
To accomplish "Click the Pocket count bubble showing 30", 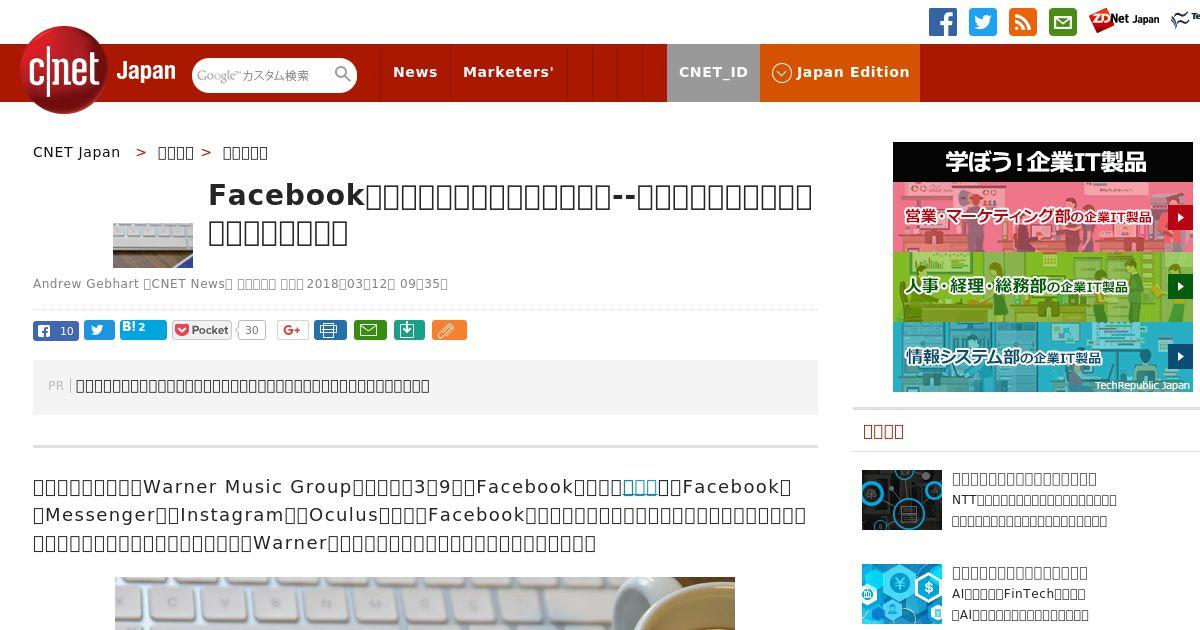I will tap(252, 330).
